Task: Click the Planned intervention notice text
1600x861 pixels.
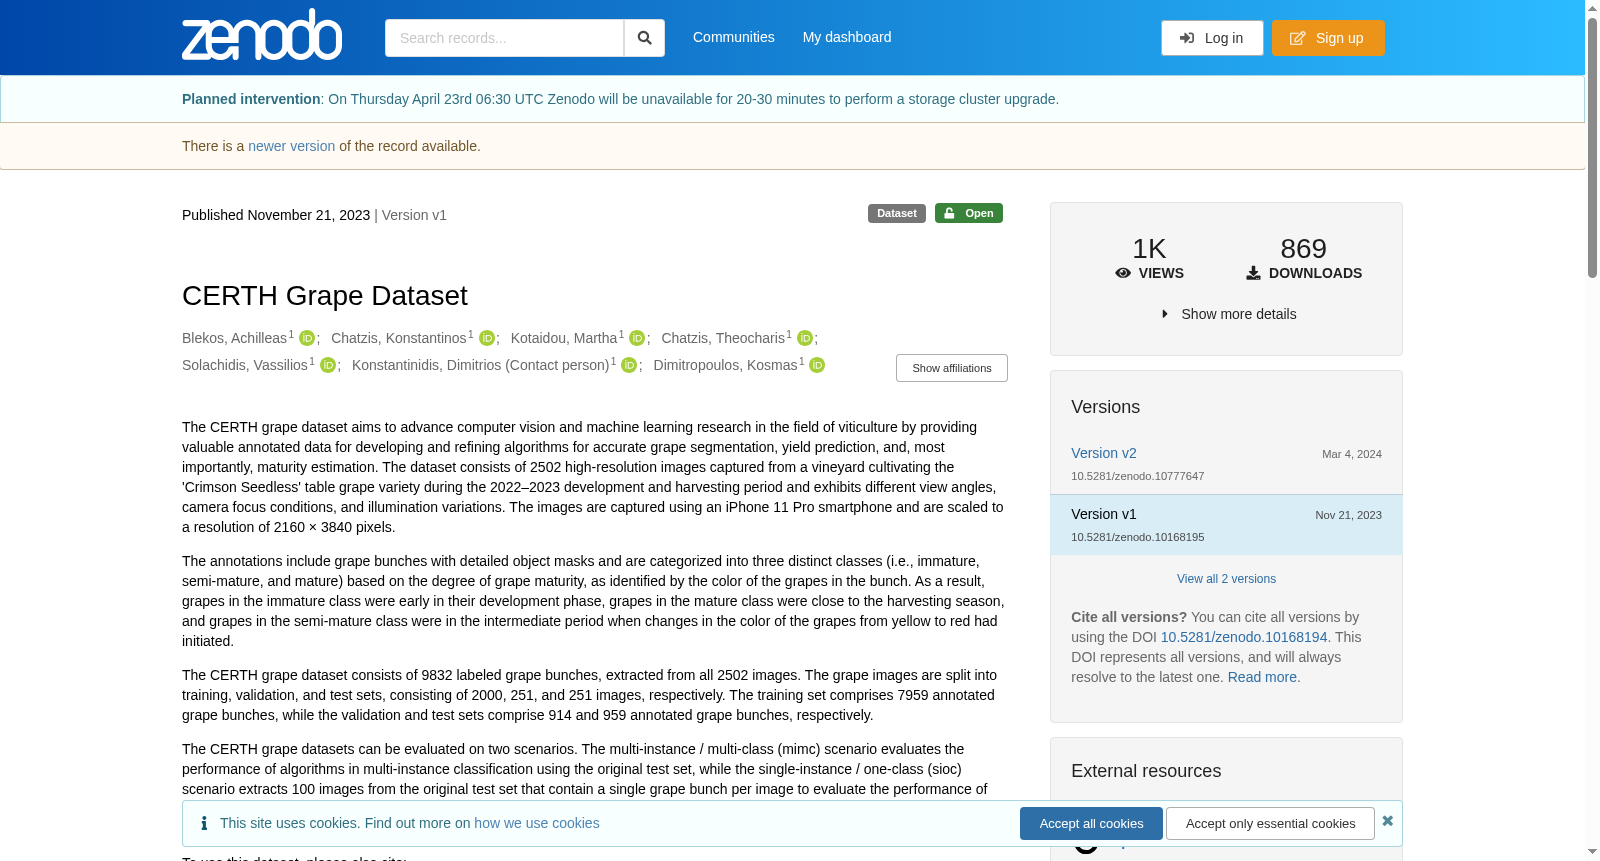Action: click(620, 99)
